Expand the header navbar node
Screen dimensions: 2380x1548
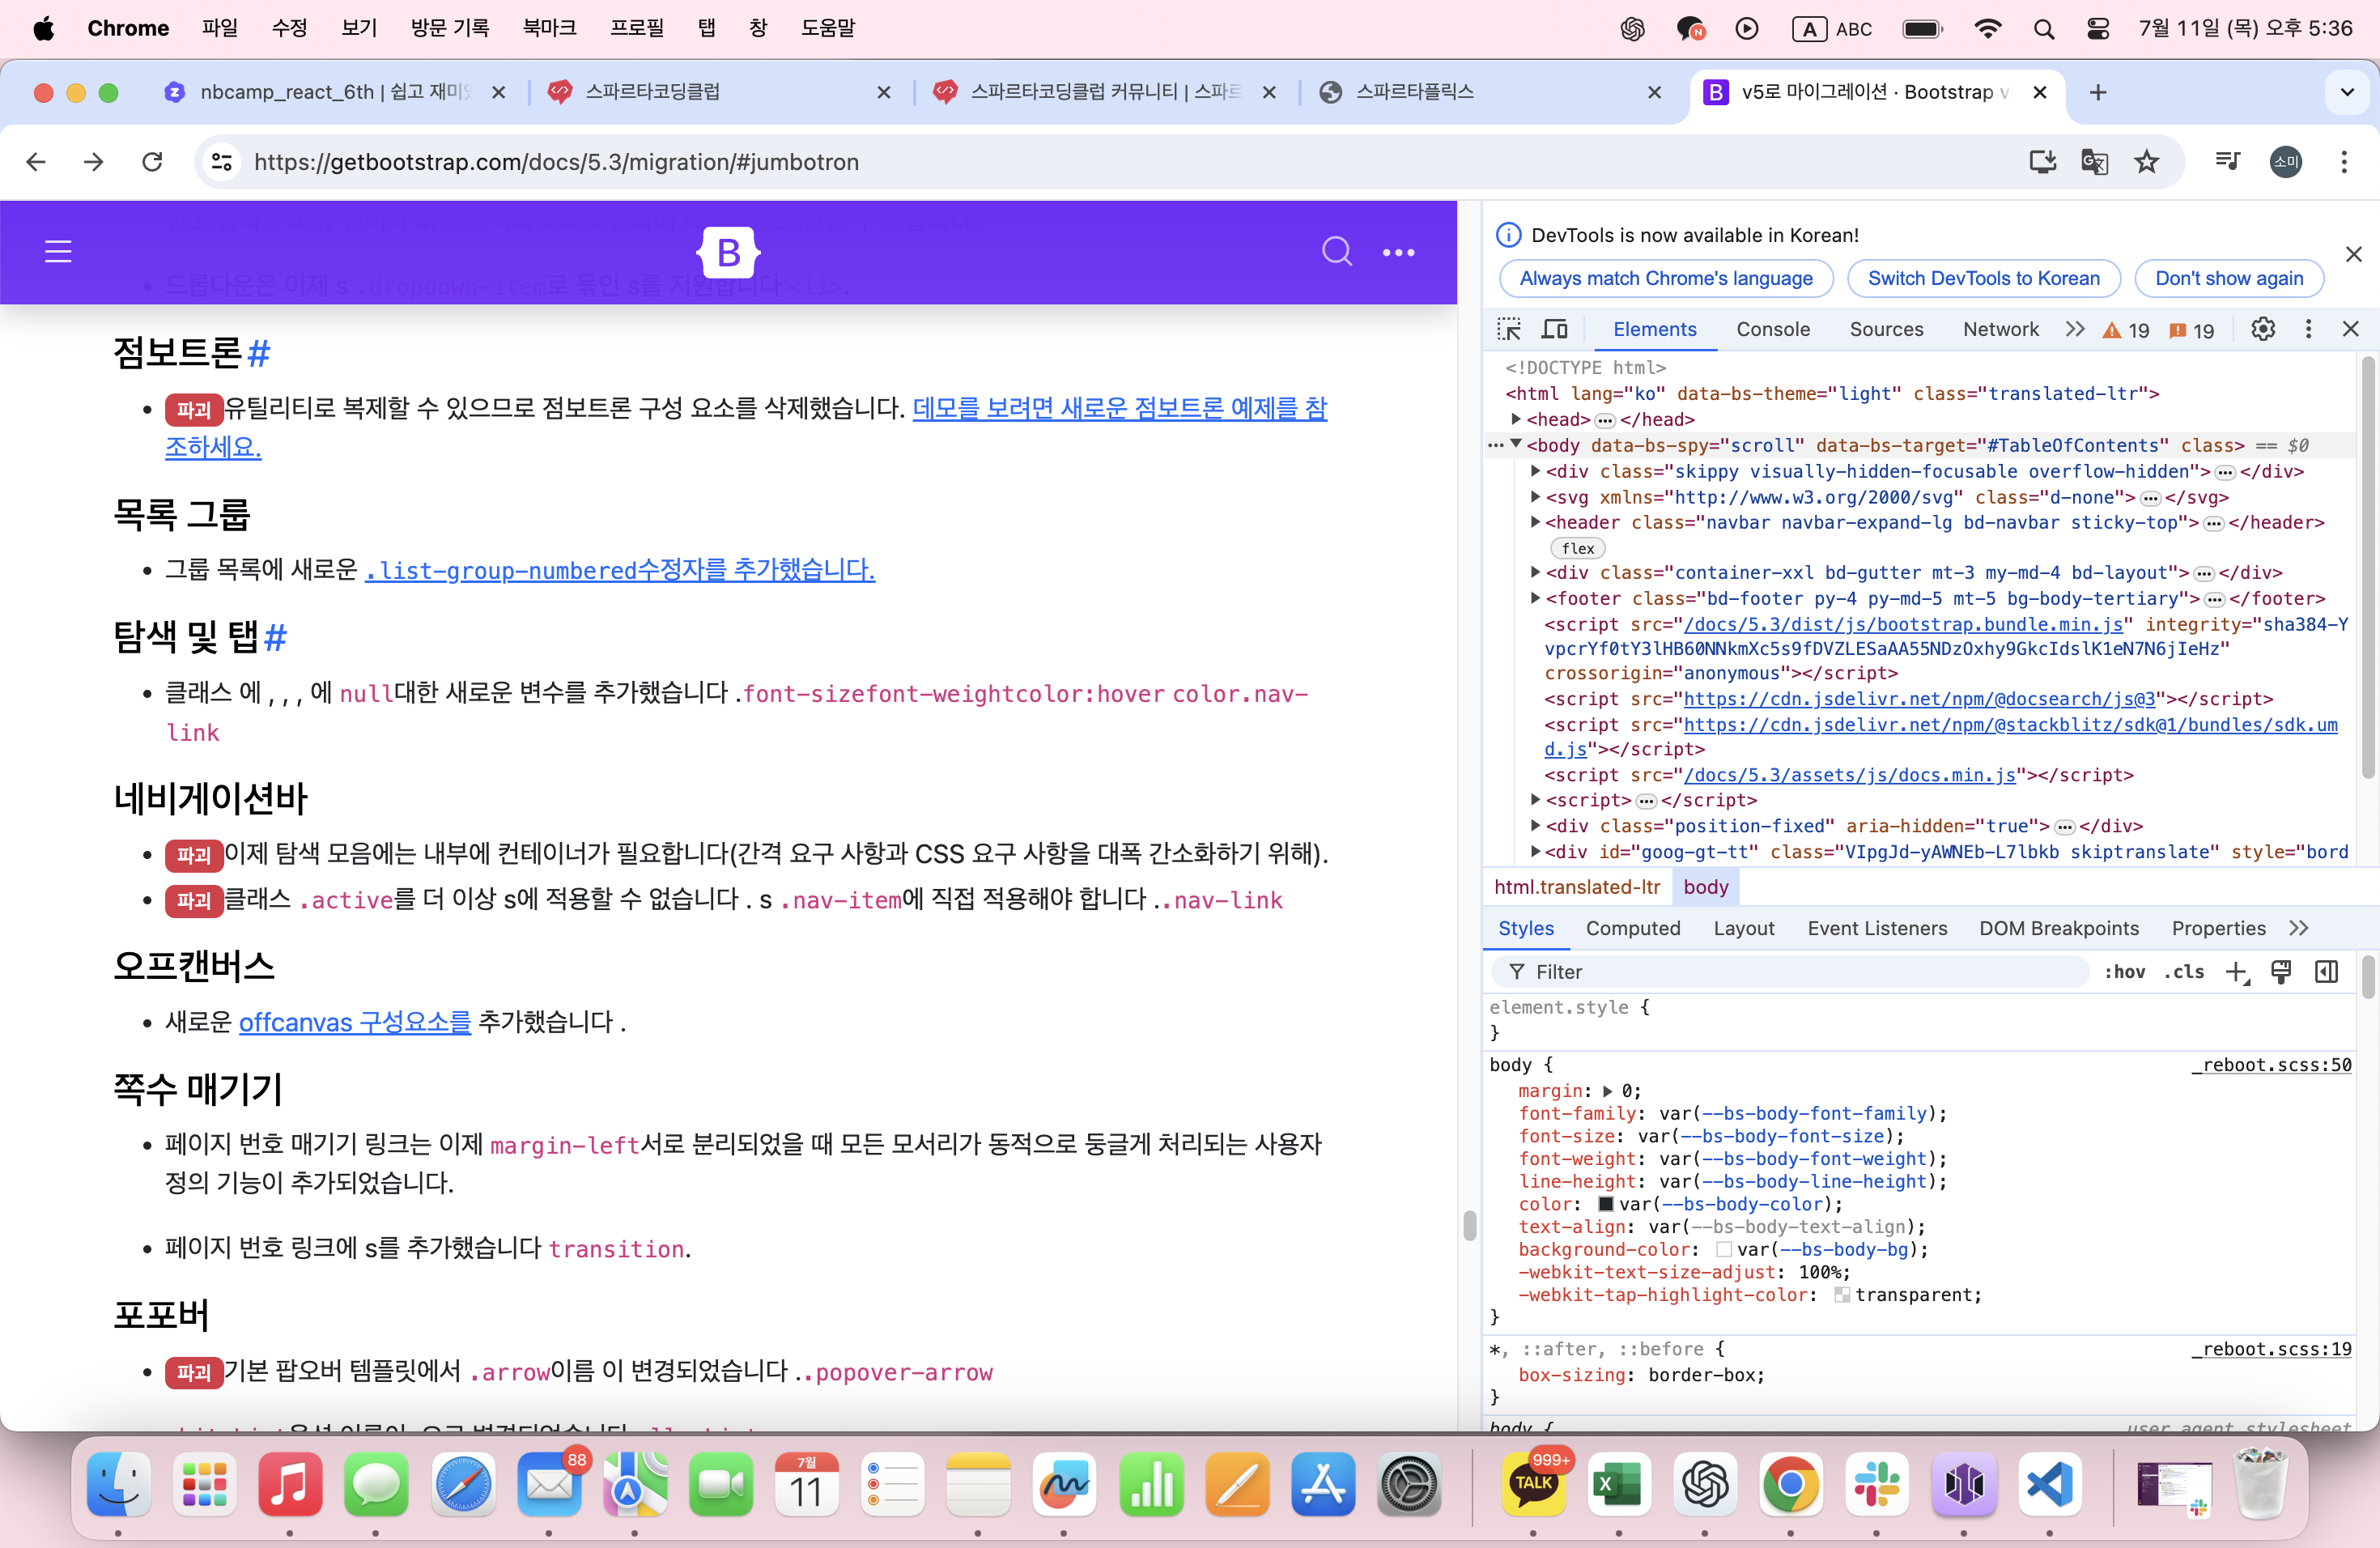[1535, 522]
